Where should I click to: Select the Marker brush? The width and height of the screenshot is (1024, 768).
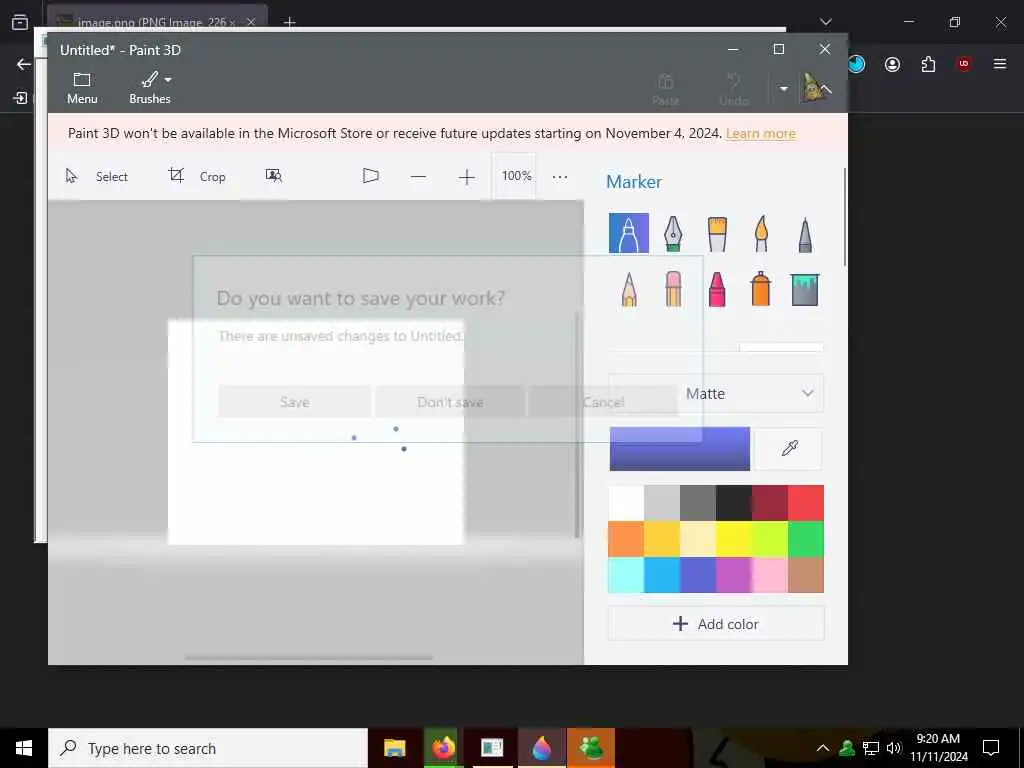[x=628, y=233]
